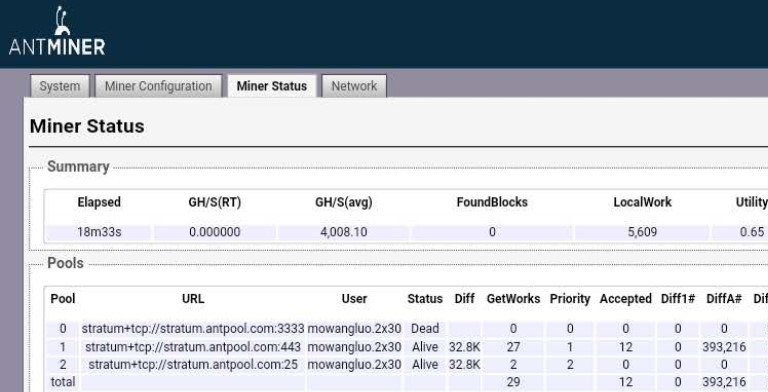Screen dimensions: 768x392
Task: Click the Miner Status page heading
Action: [x=87, y=126]
